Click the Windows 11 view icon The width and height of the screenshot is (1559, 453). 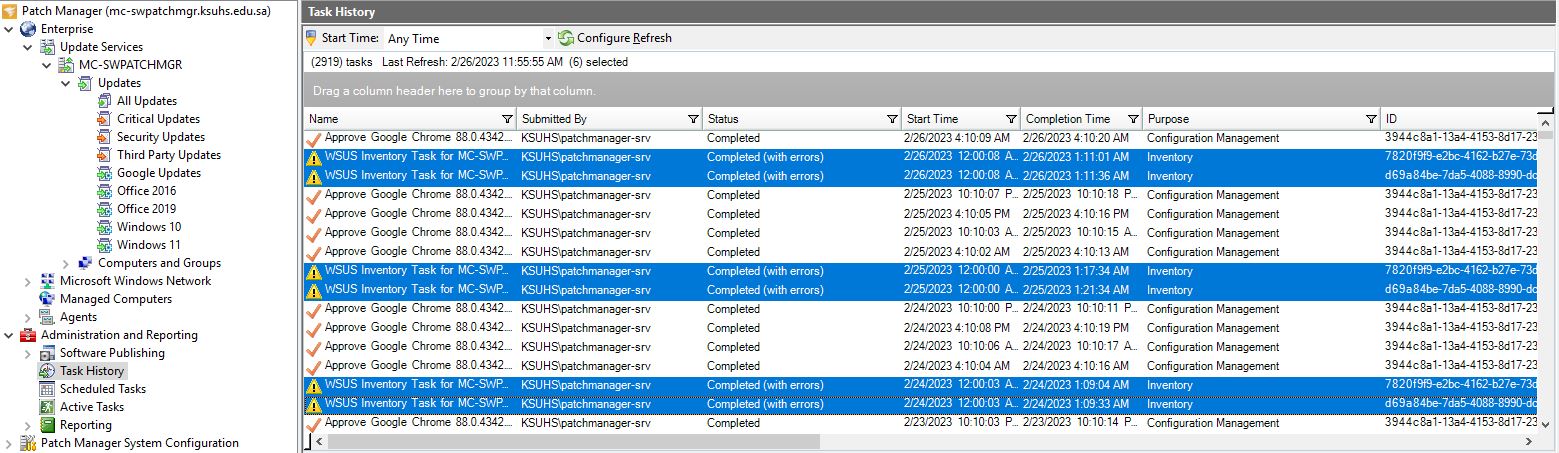104,245
